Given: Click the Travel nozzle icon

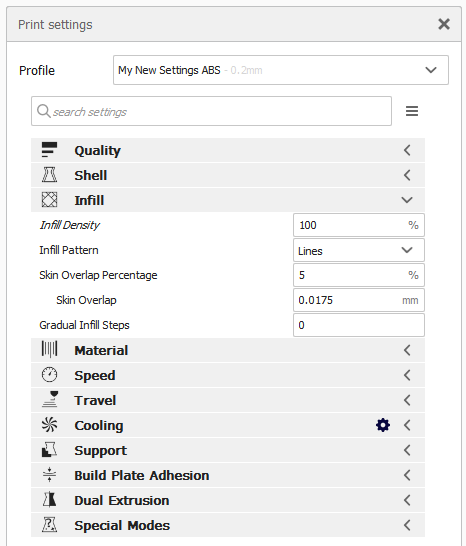Looking at the screenshot, I should click(50, 399).
